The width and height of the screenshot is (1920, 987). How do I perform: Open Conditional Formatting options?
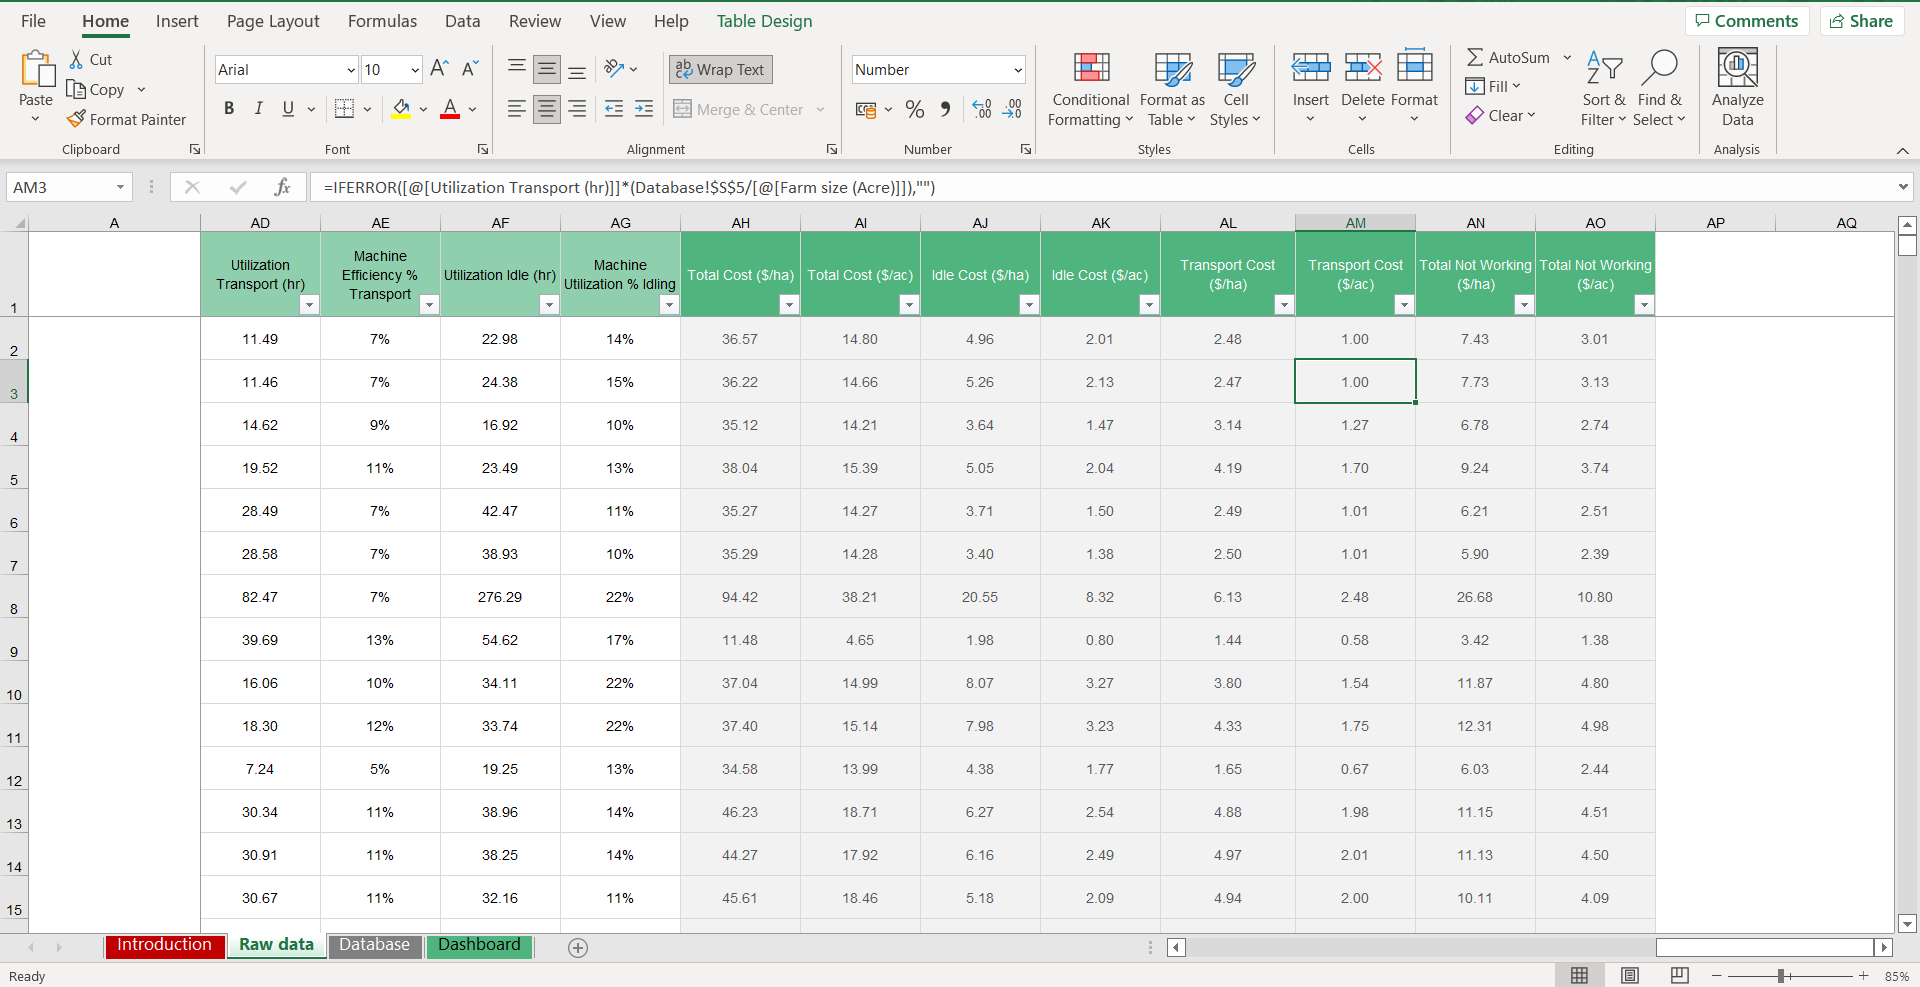[x=1089, y=90]
